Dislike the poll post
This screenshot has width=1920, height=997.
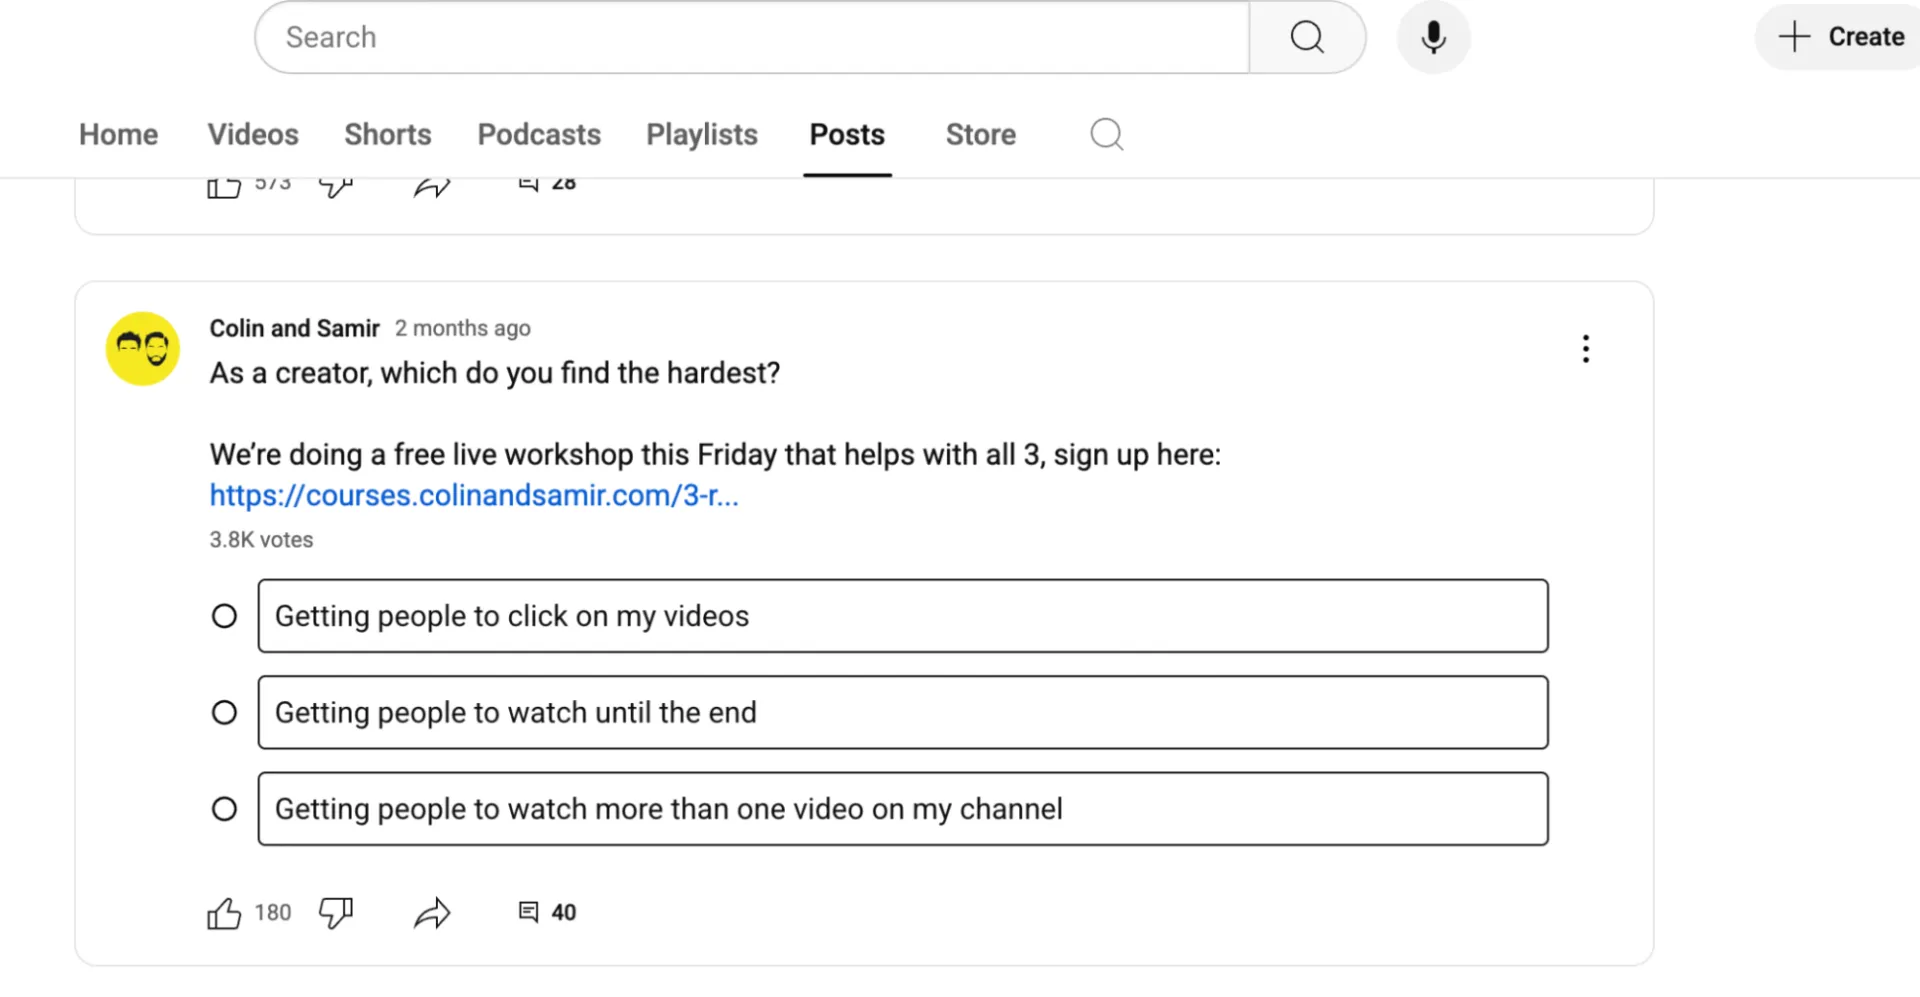[336, 912]
